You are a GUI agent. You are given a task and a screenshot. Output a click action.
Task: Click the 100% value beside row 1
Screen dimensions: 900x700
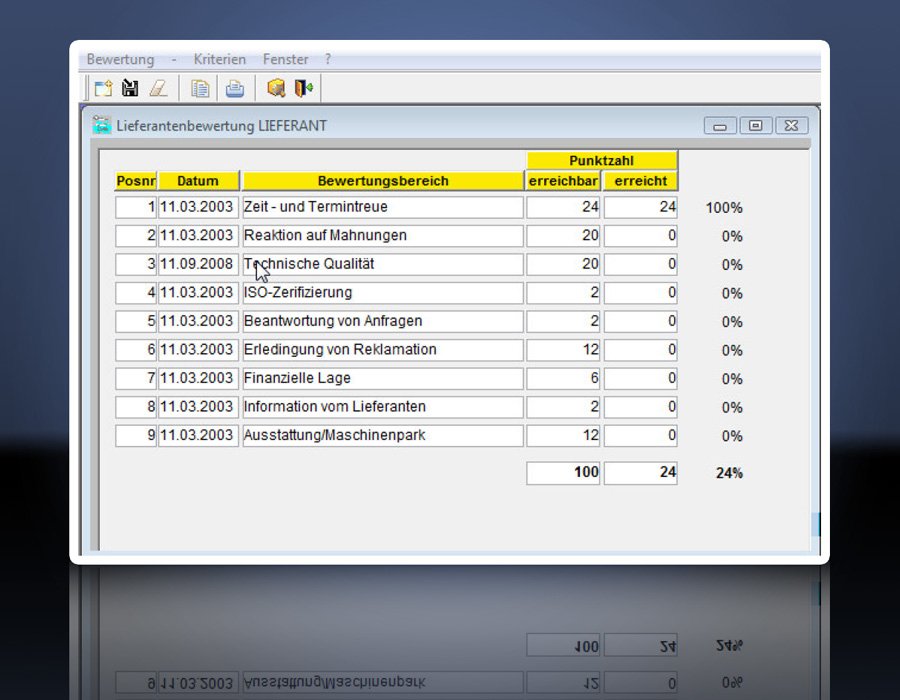click(724, 208)
